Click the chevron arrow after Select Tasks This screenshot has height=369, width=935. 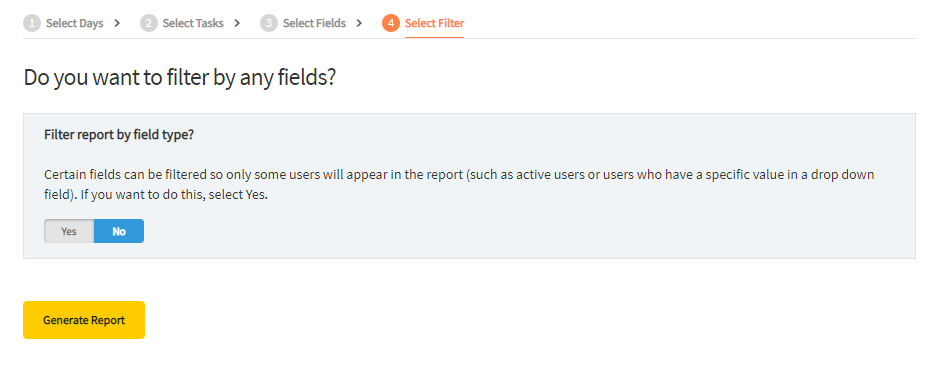tap(237, 23)
